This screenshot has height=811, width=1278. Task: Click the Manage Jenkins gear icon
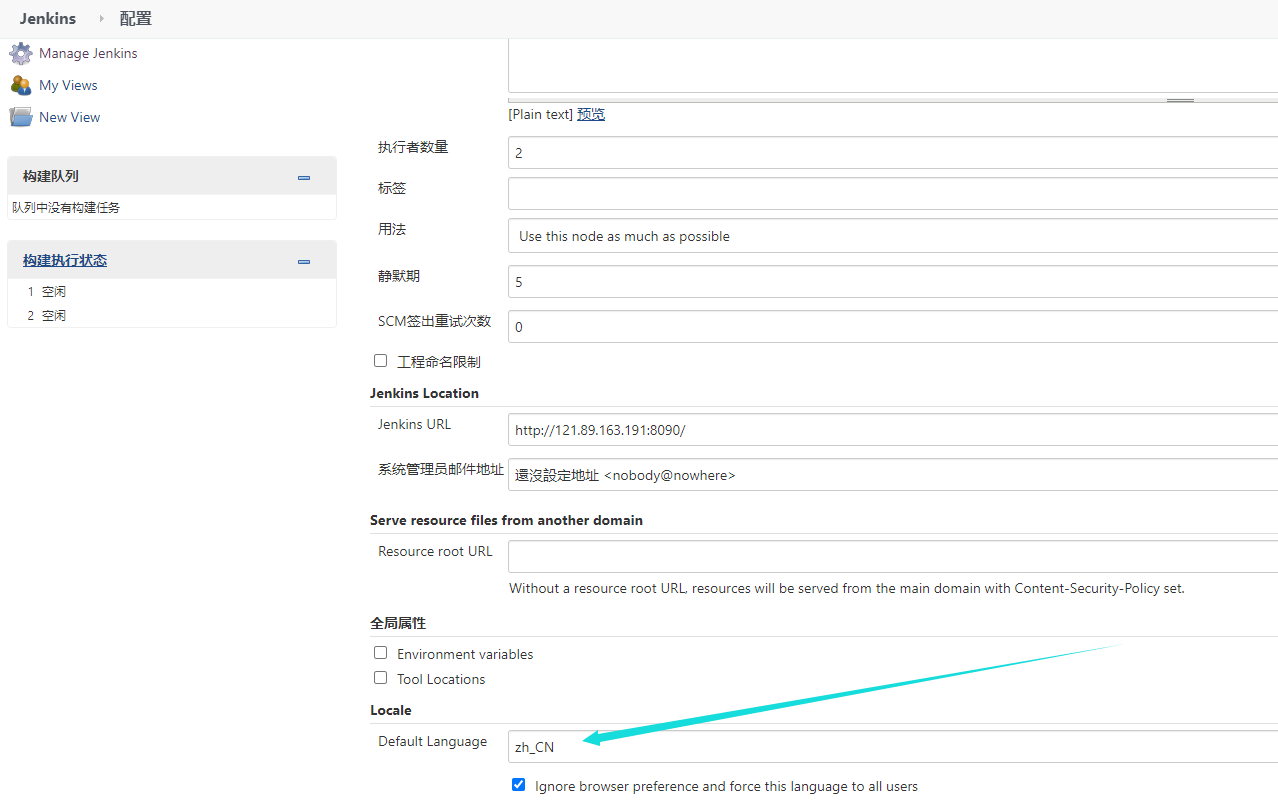21,54
